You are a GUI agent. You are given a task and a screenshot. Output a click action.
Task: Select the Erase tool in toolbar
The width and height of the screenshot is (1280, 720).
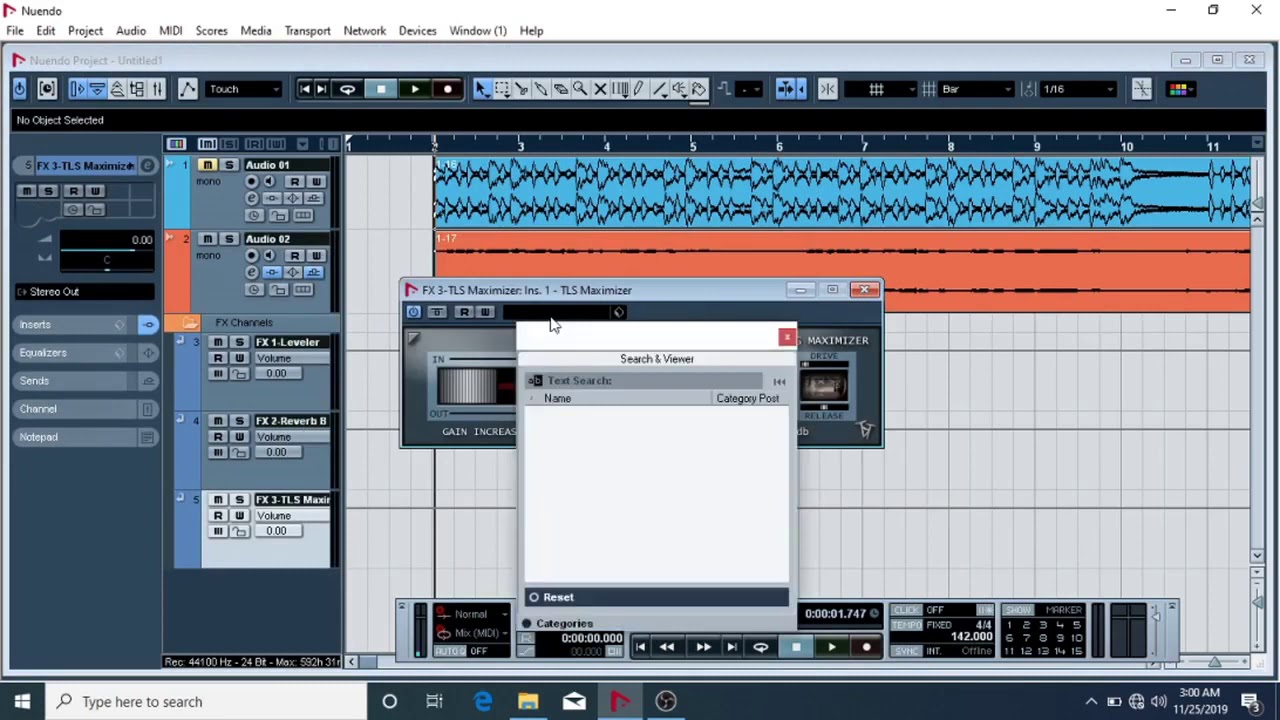(560, 89)
